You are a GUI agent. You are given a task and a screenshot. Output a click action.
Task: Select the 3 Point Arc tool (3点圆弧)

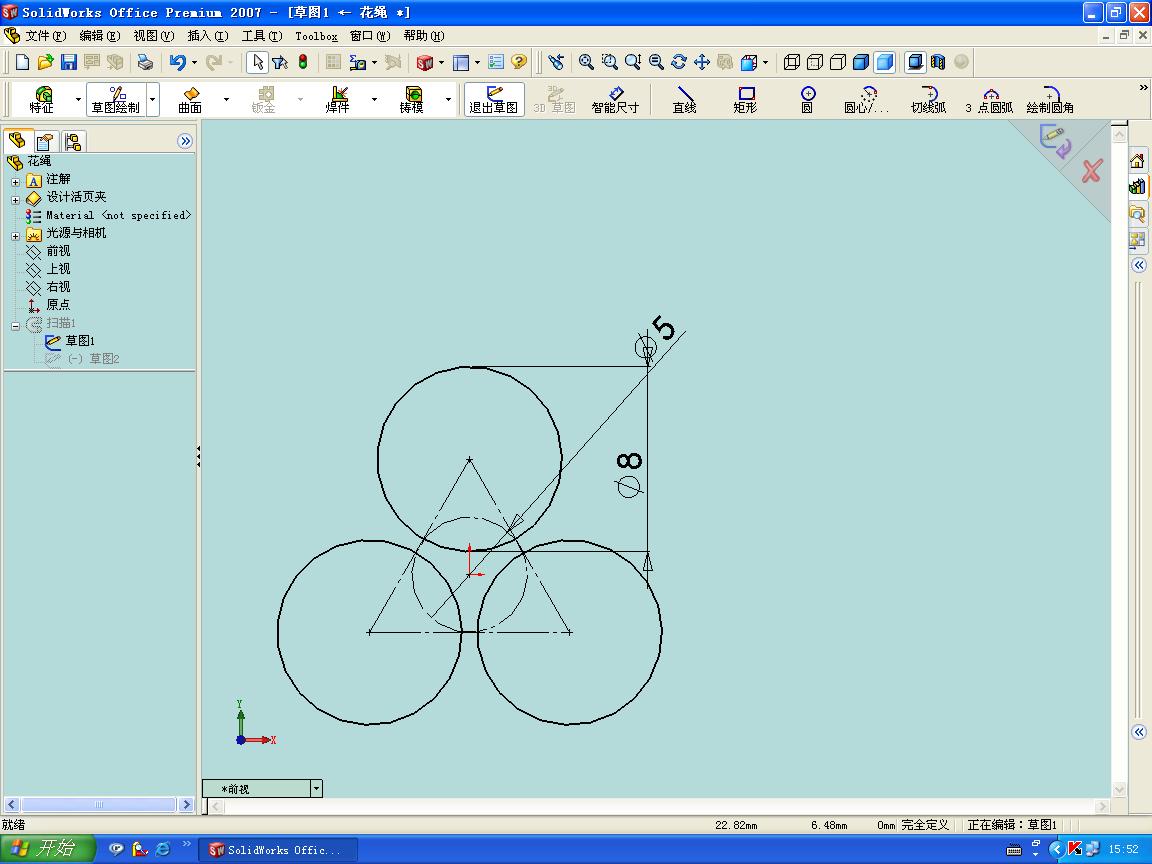990,99
